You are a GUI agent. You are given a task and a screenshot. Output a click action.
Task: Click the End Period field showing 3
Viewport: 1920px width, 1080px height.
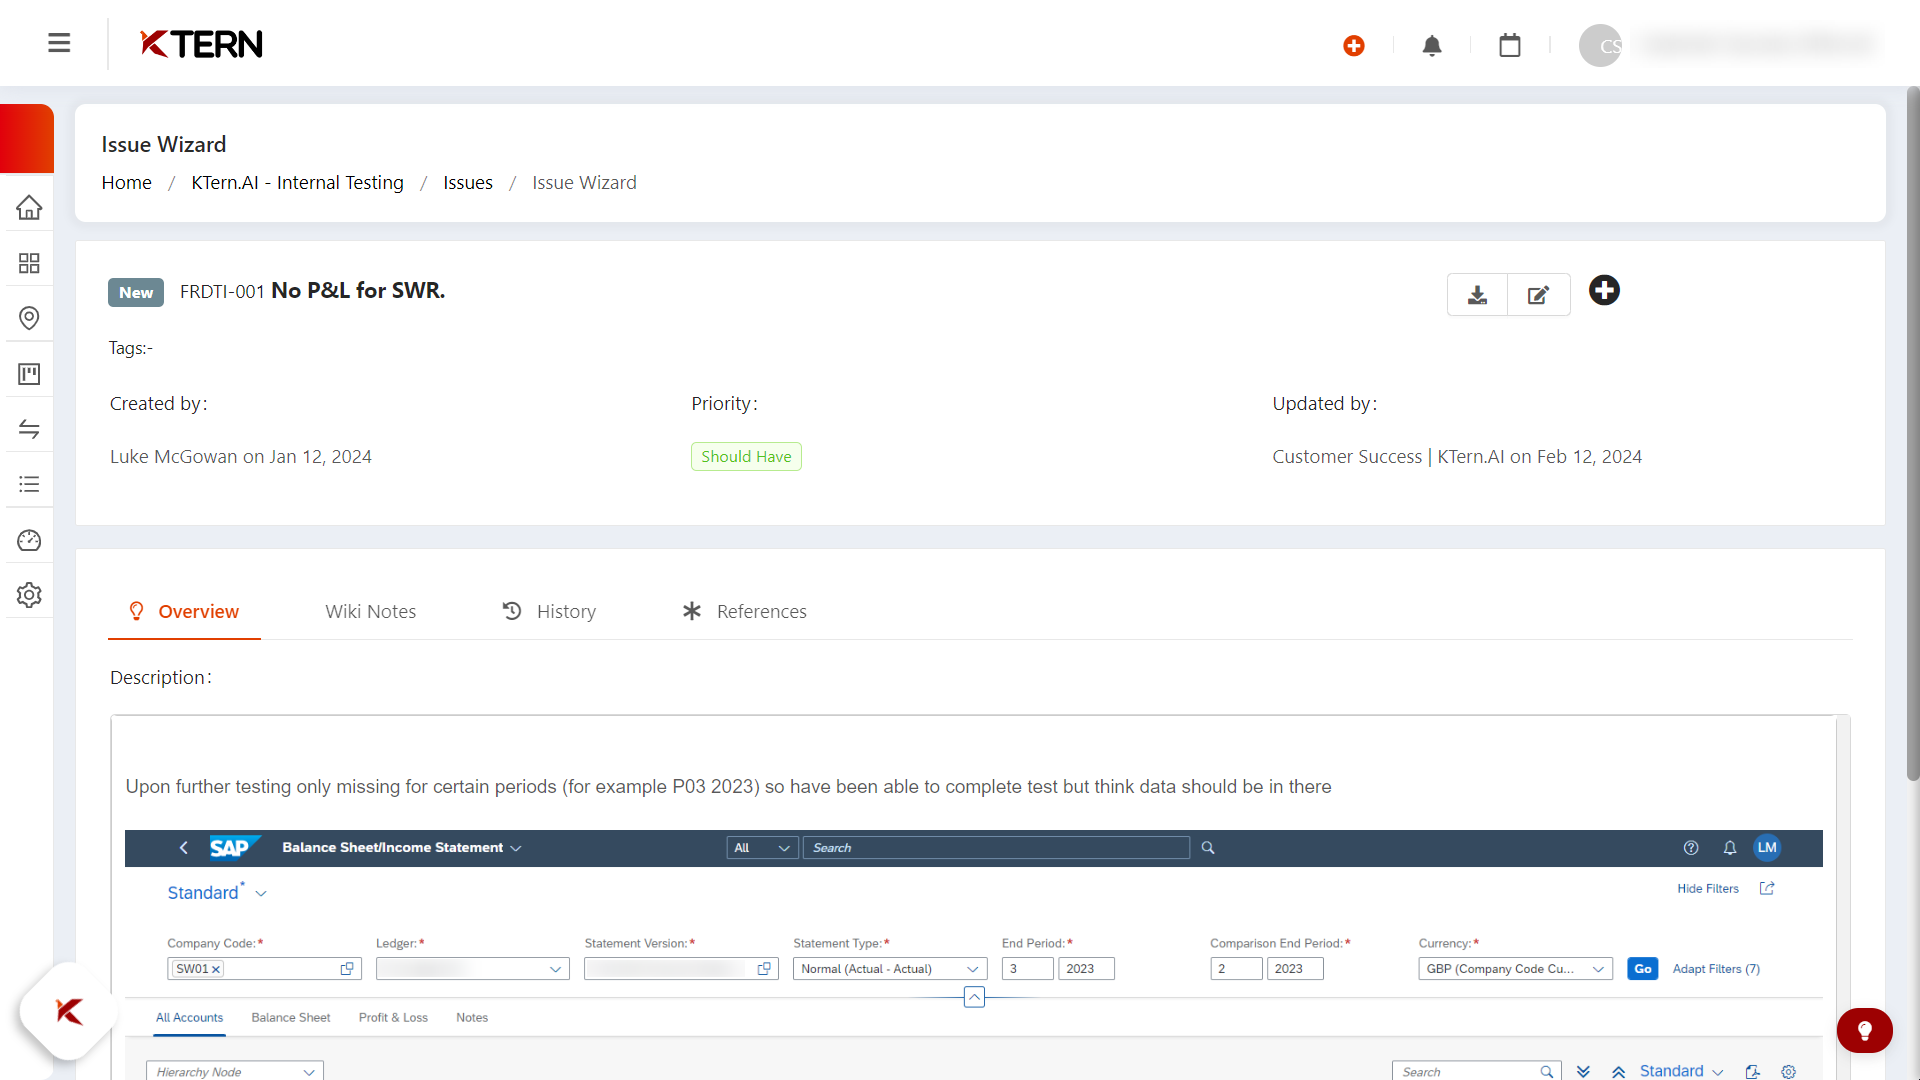(1028, 968)
